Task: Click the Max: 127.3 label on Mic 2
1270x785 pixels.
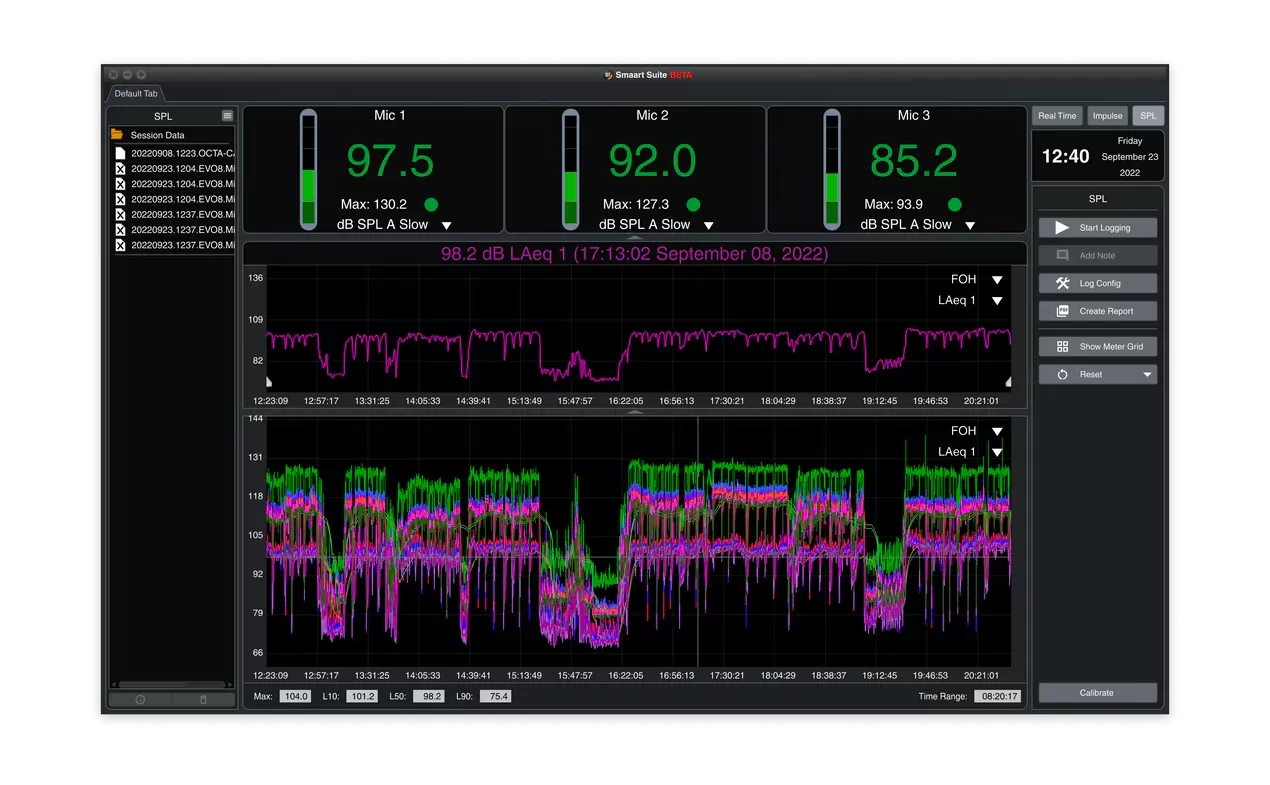Action: (x=636, y=205)
